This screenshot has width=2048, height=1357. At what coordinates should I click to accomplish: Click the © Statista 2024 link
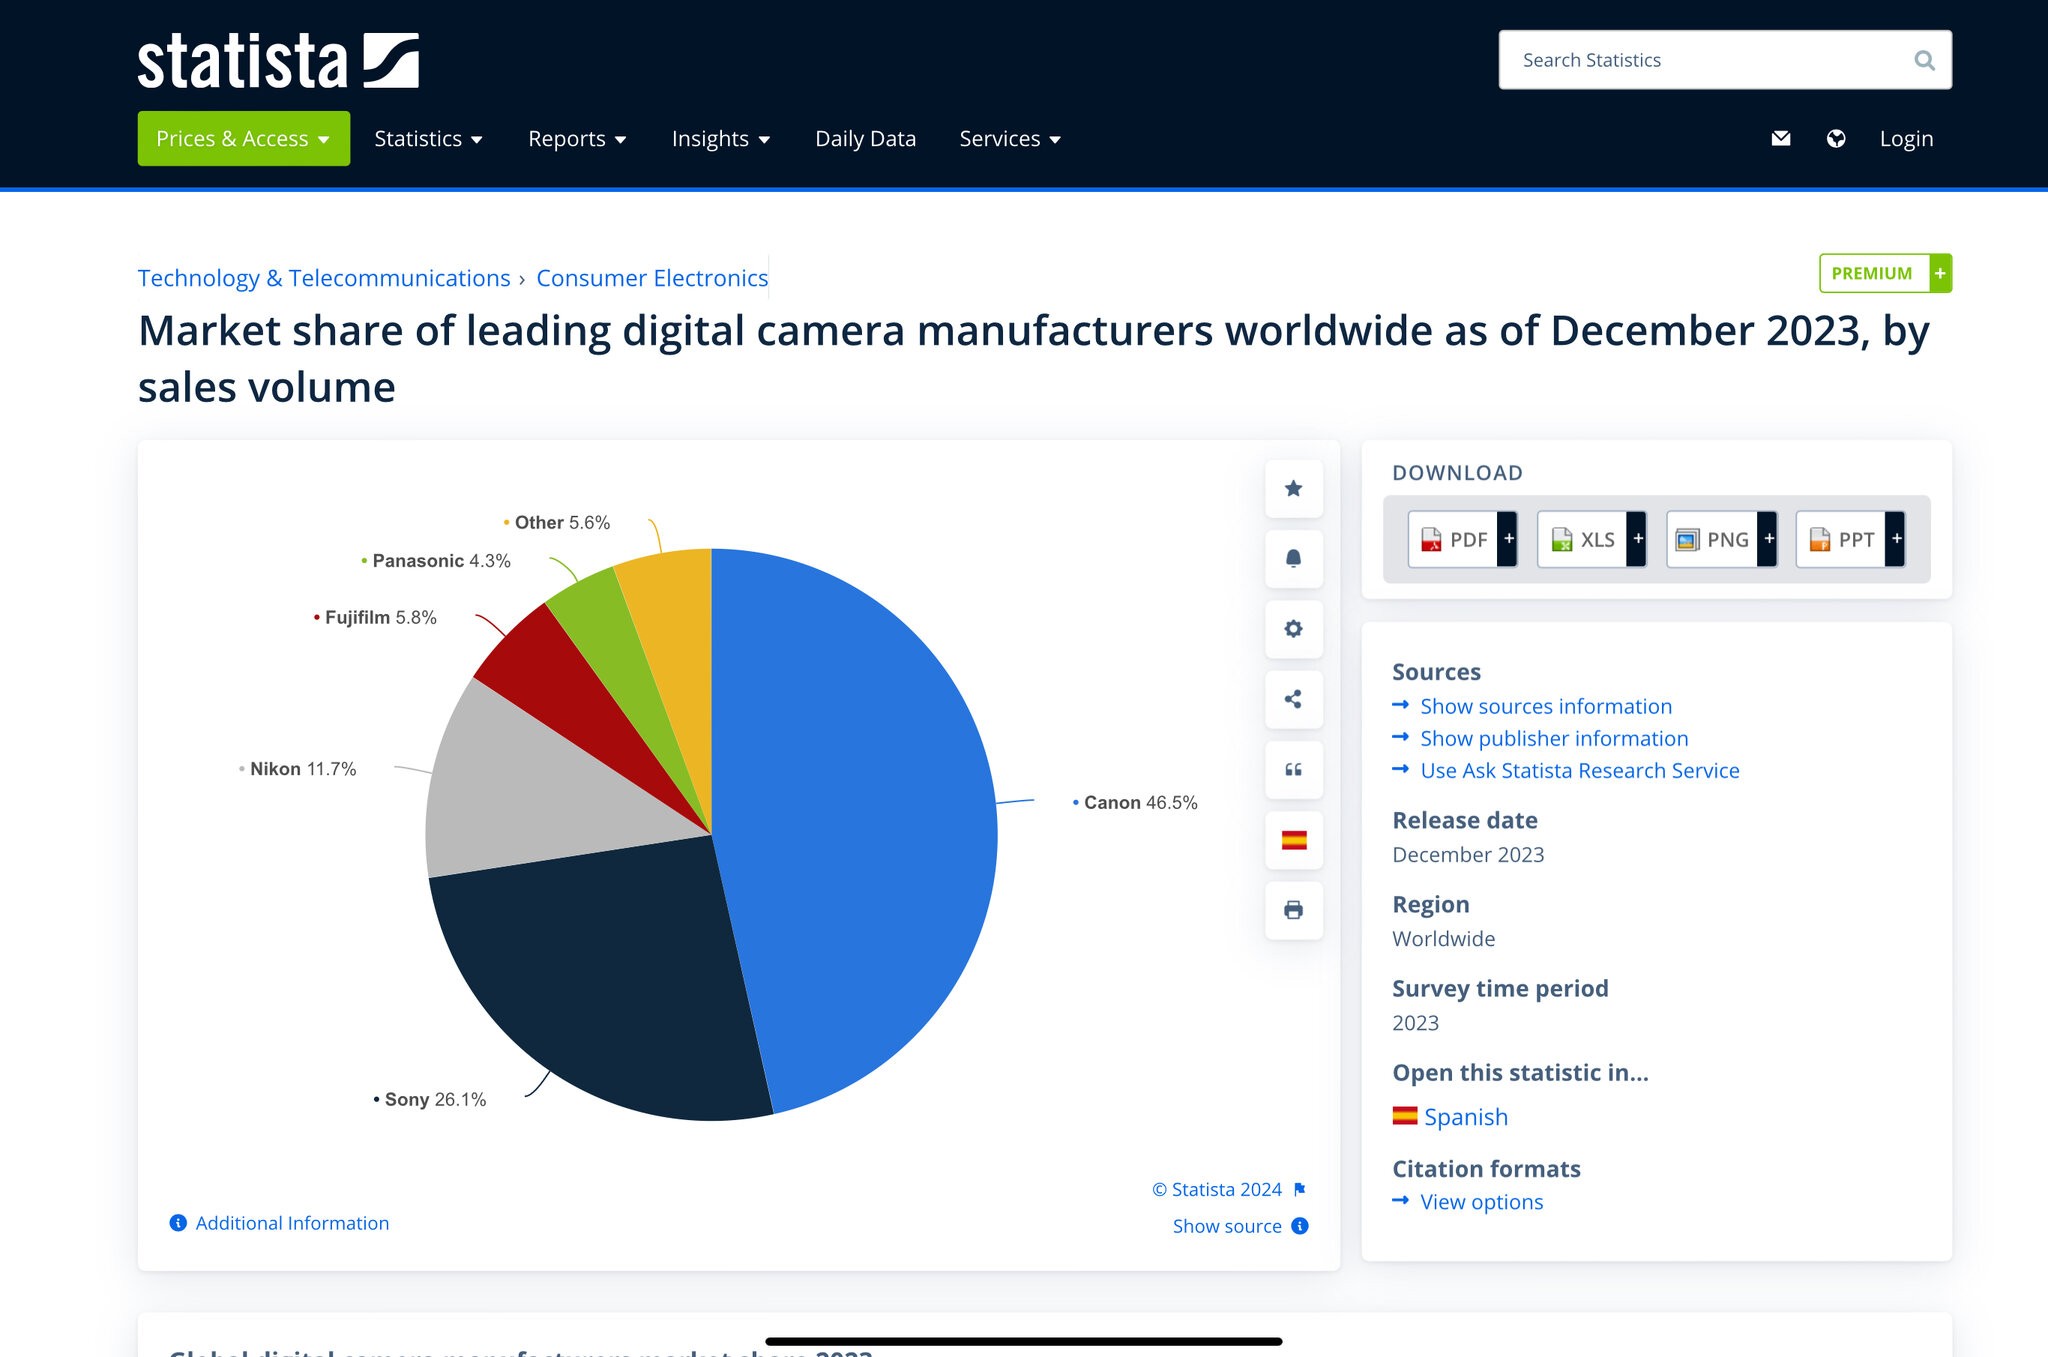[x=1217, y=1189]
